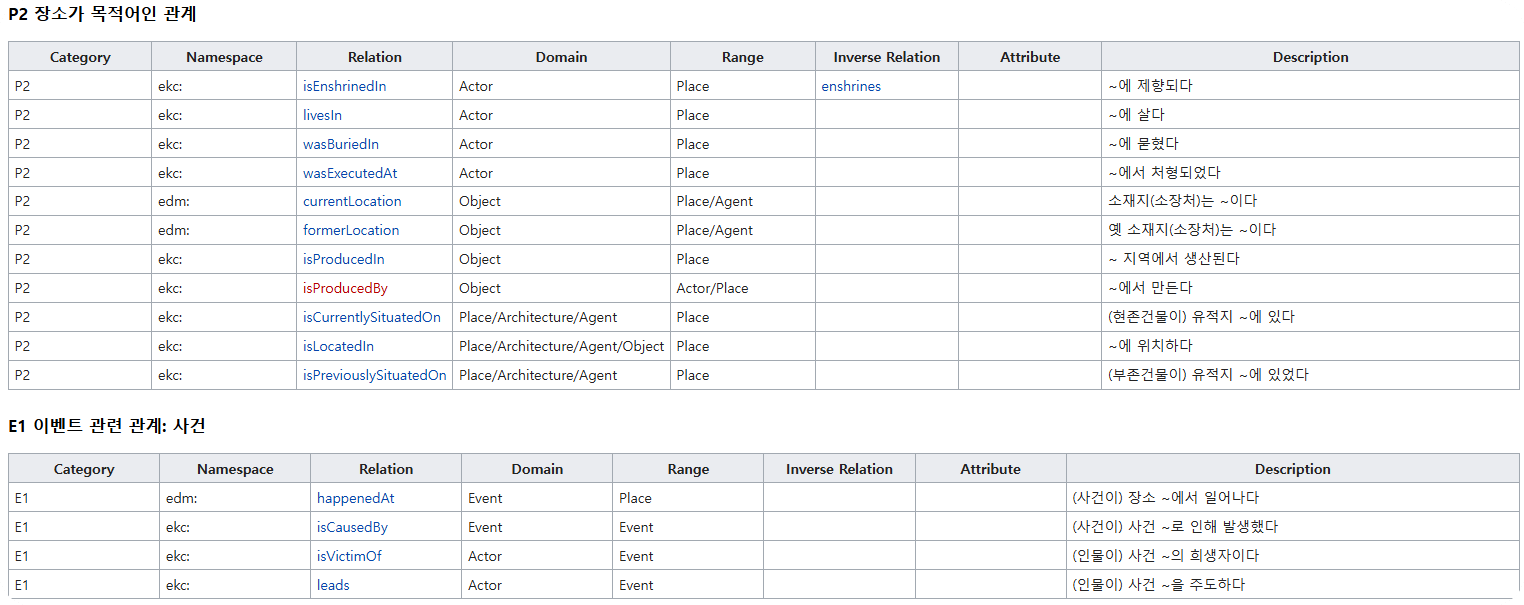The image size is (1524, 605).
Task: Open the isPreviouslySituatedOn link
Action: (x=374, y=375)
